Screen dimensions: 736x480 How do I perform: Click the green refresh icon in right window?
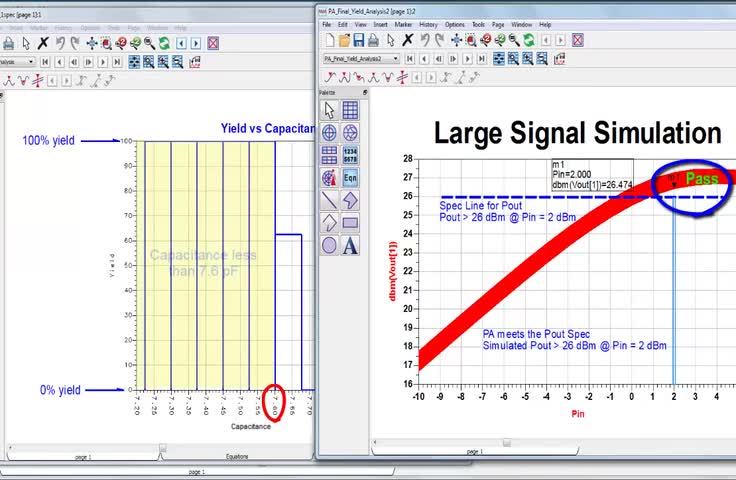click(529, 40)
